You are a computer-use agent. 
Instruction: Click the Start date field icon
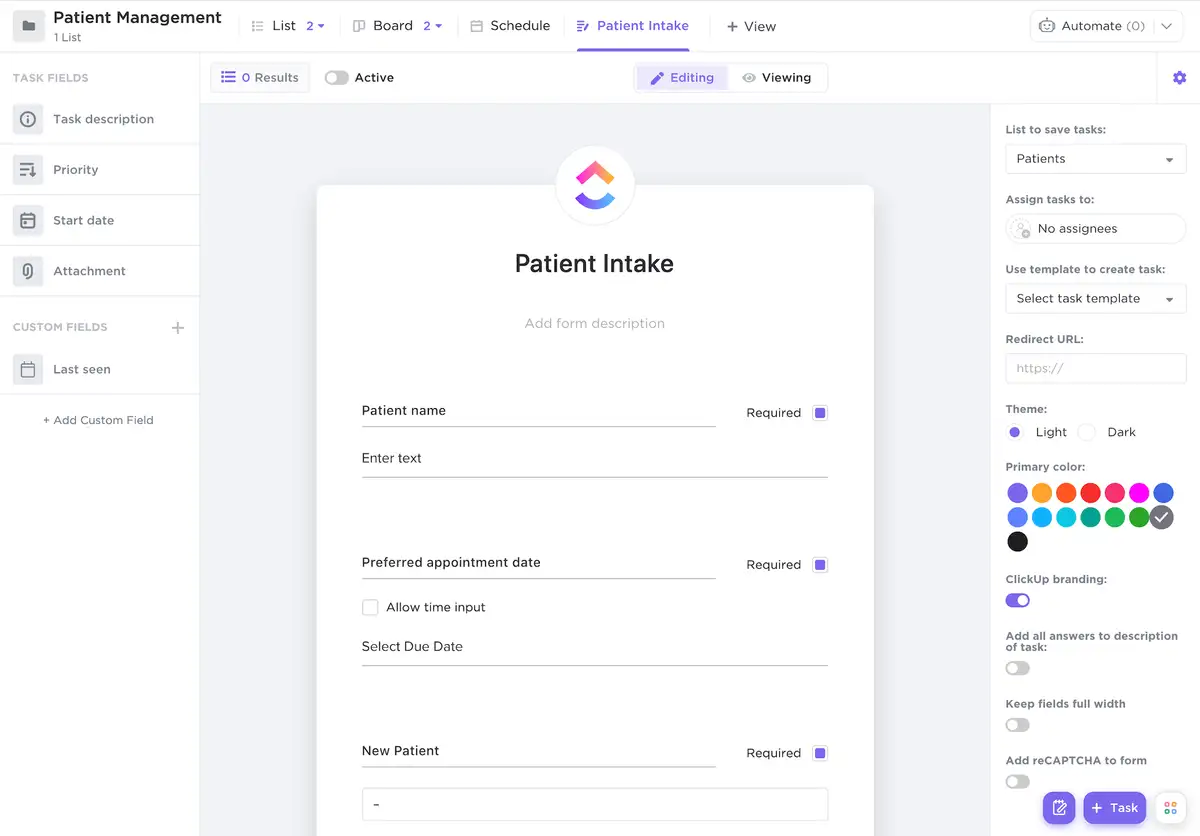pos(27,220)
